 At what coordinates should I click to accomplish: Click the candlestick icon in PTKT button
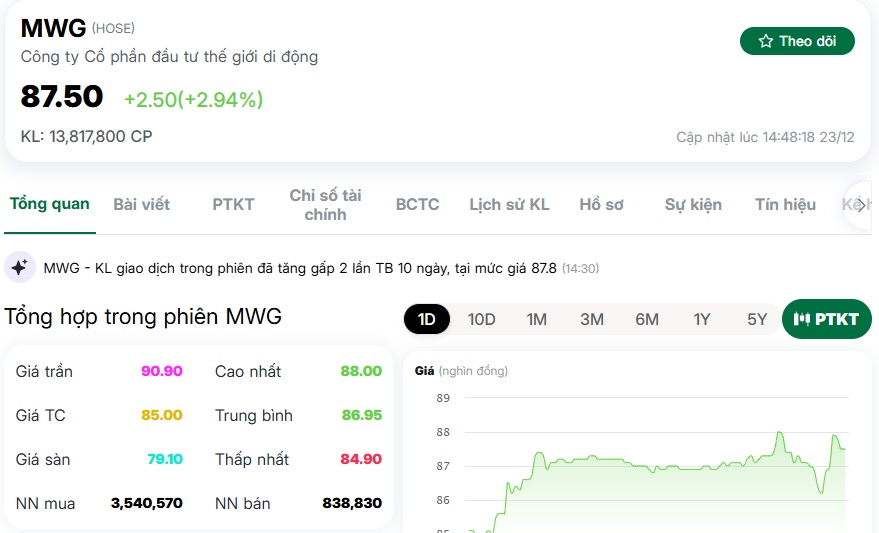pyautogui.click(x=801, y=319)
